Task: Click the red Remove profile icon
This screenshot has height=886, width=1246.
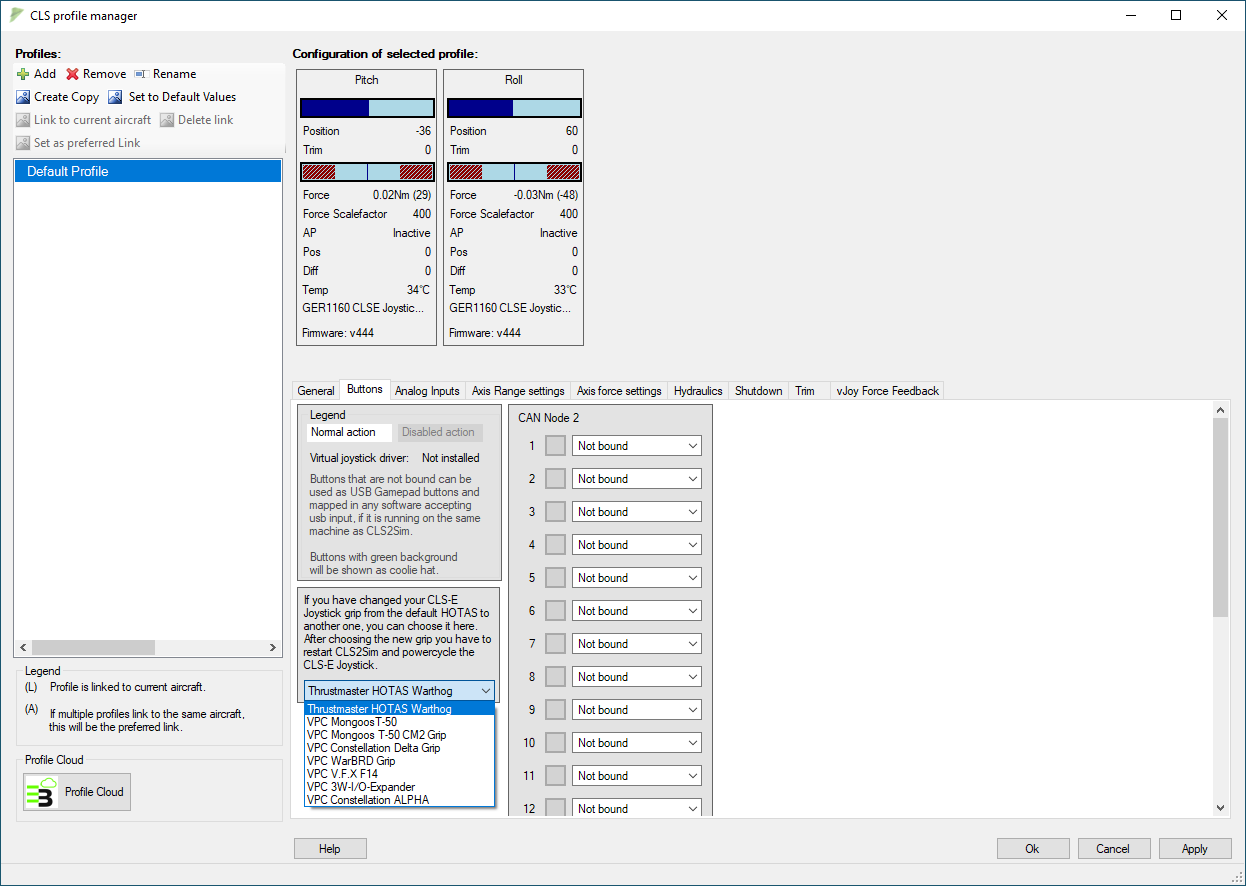Action: tap(72, 74)
